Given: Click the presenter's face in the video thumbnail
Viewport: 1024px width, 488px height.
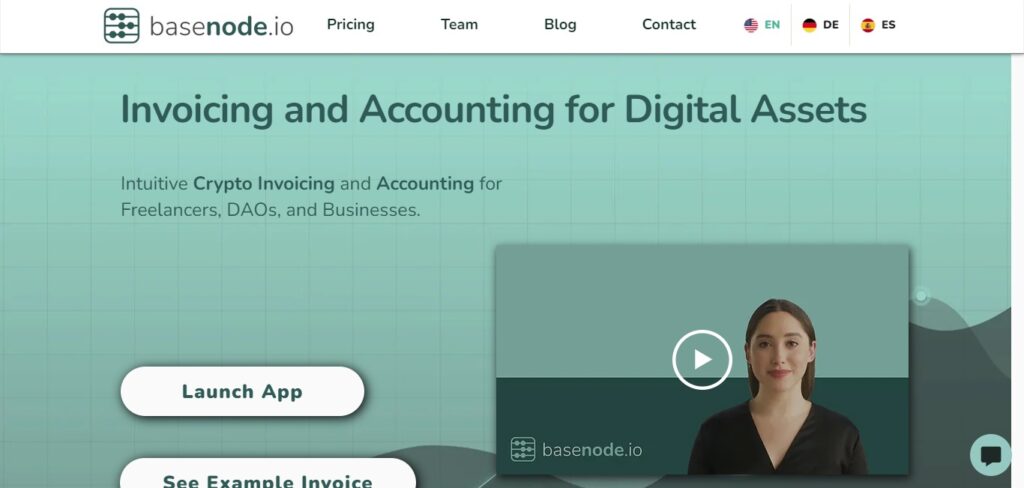Looking at the screenshot, I should [780, 347].
